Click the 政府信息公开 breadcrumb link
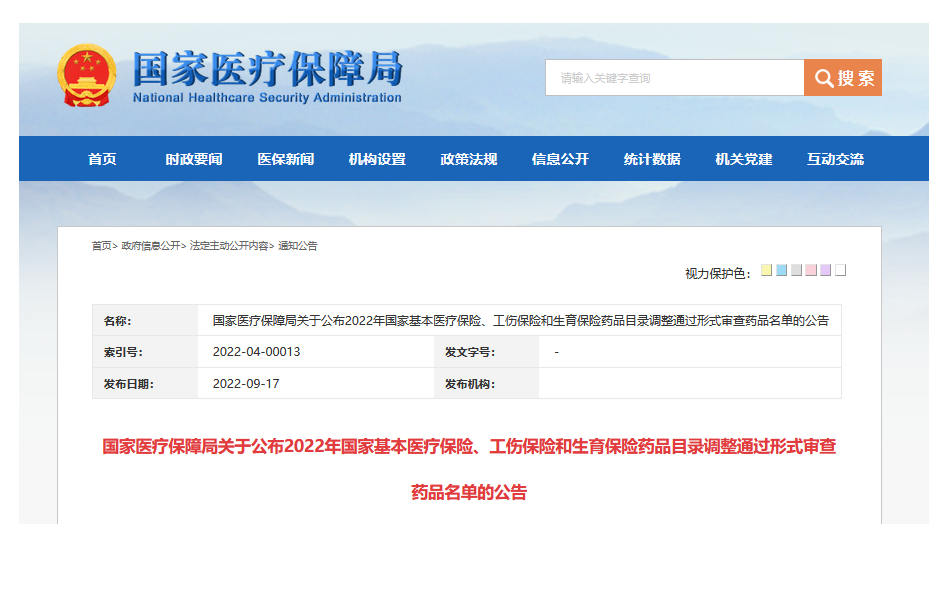The height and width of the screenshot is (592, 947). [x=150, y=246]
